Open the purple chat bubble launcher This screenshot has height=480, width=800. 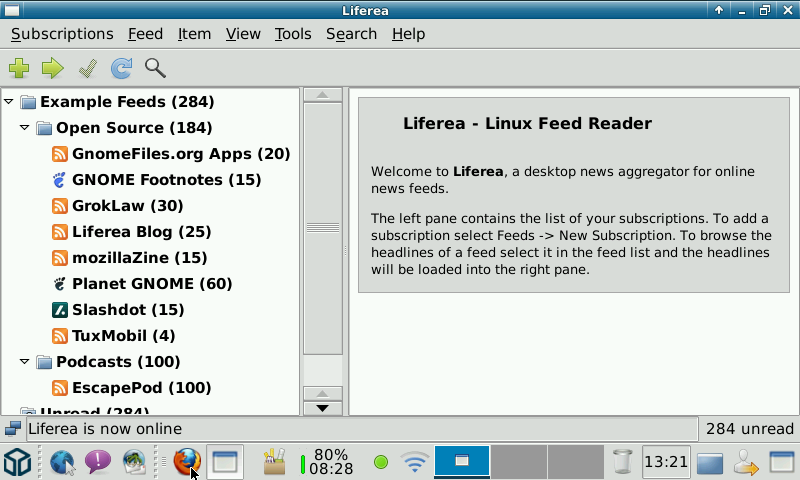[97, 462]
